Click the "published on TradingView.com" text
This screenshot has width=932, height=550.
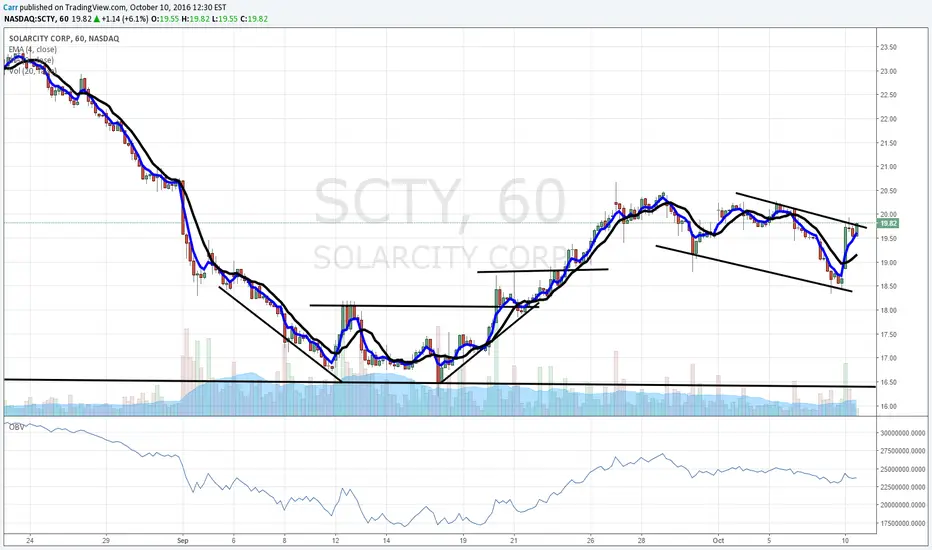[x=73, y=8]
